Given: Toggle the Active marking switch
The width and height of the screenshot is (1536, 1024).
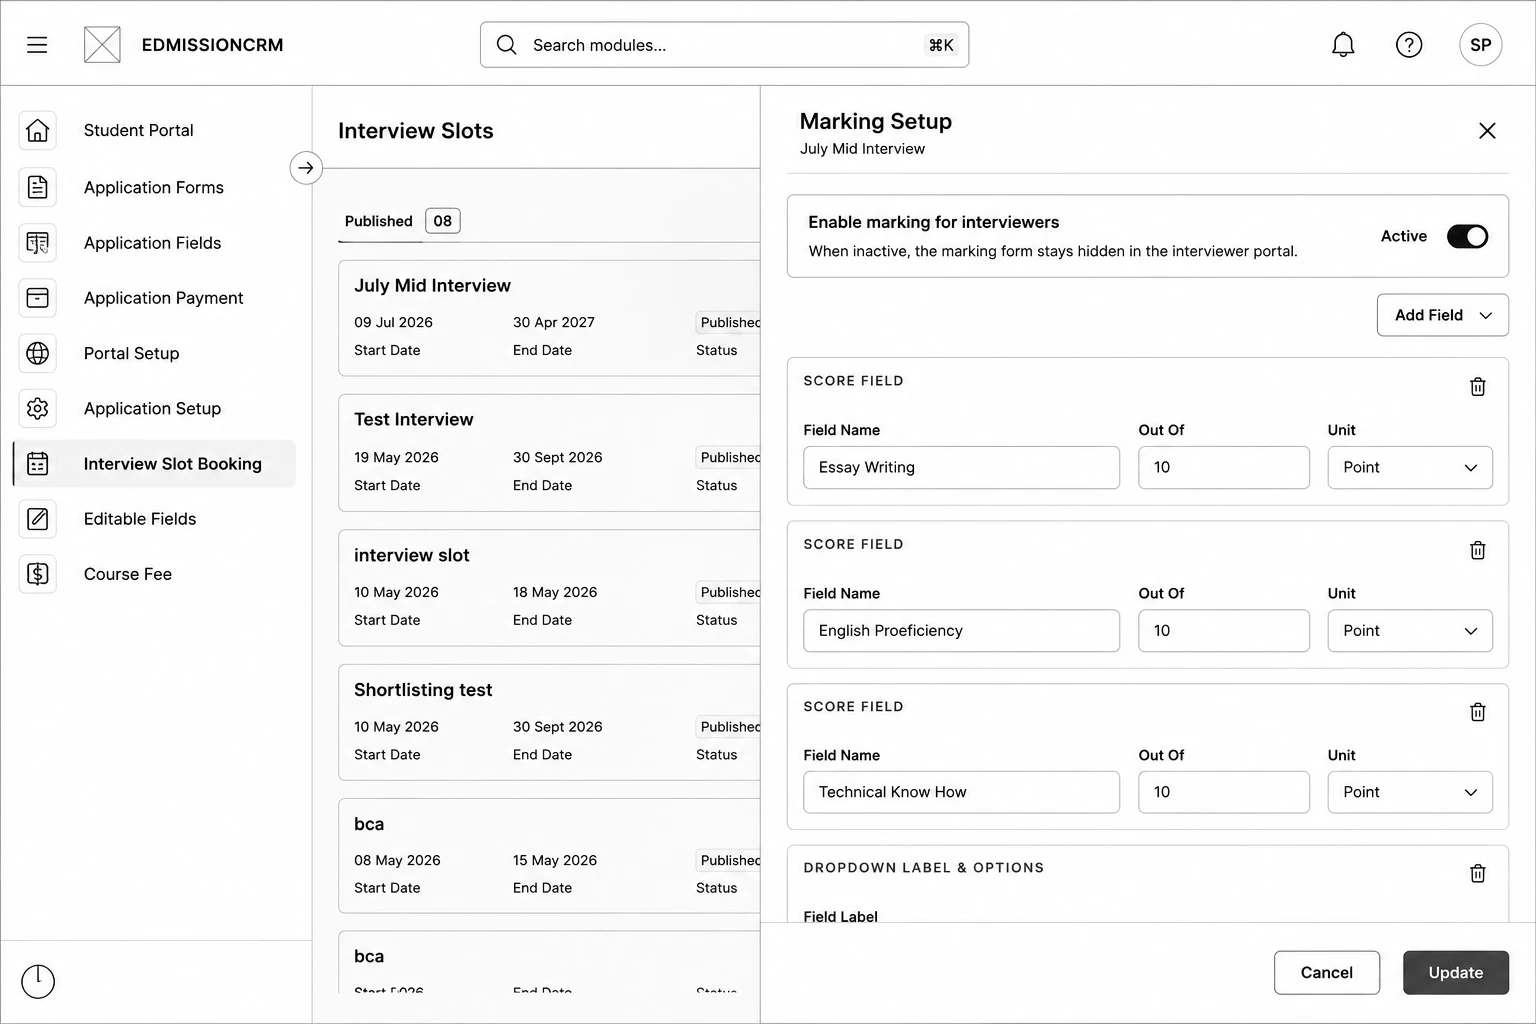Looking at the screenshot, I should click(x=1467, y=236).
